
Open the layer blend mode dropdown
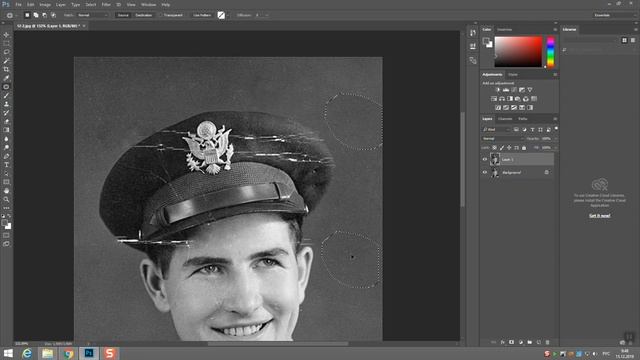pyautogui.click(x=502, y=139)
